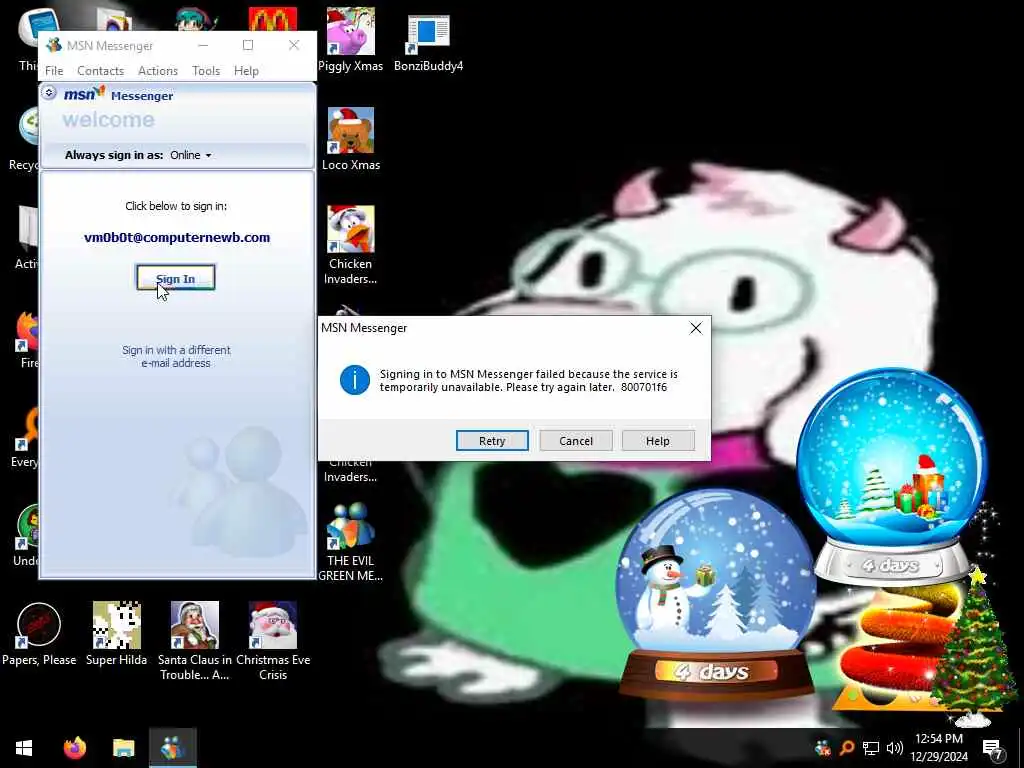
Task: Click the MSN Messenger taskbar button
Action: (172, 748)
